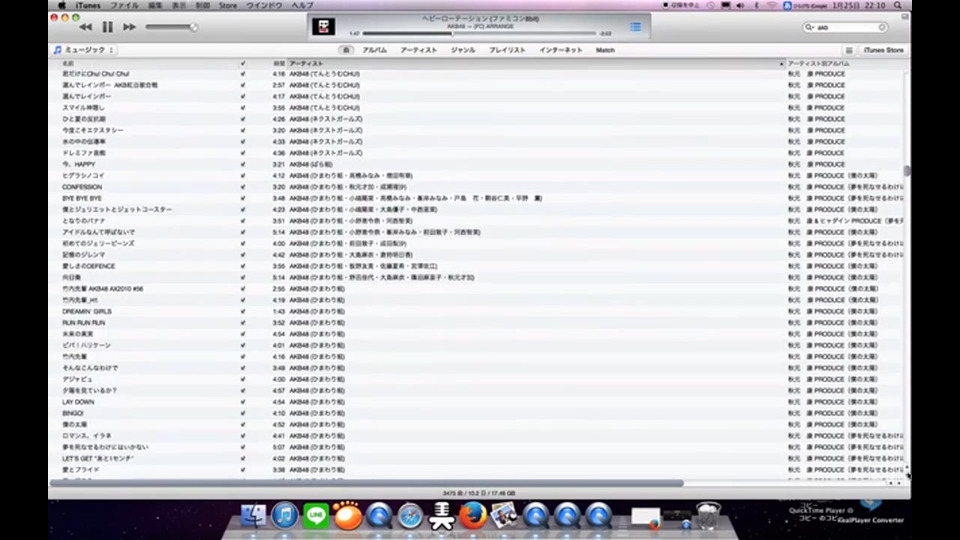Viewport: 960px width, 540px height.
Task: Select the song 愛しさのDEFENCE
Action: pos(88,266)
